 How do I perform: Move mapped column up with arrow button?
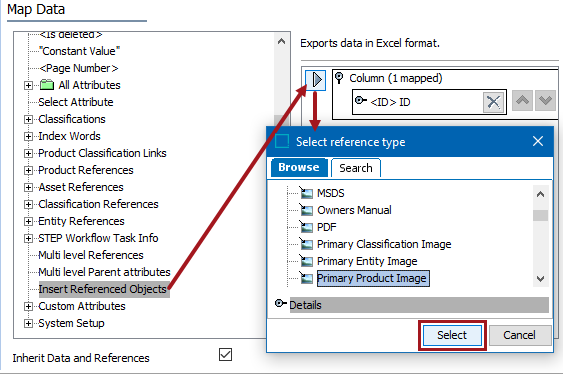point(522,100)
